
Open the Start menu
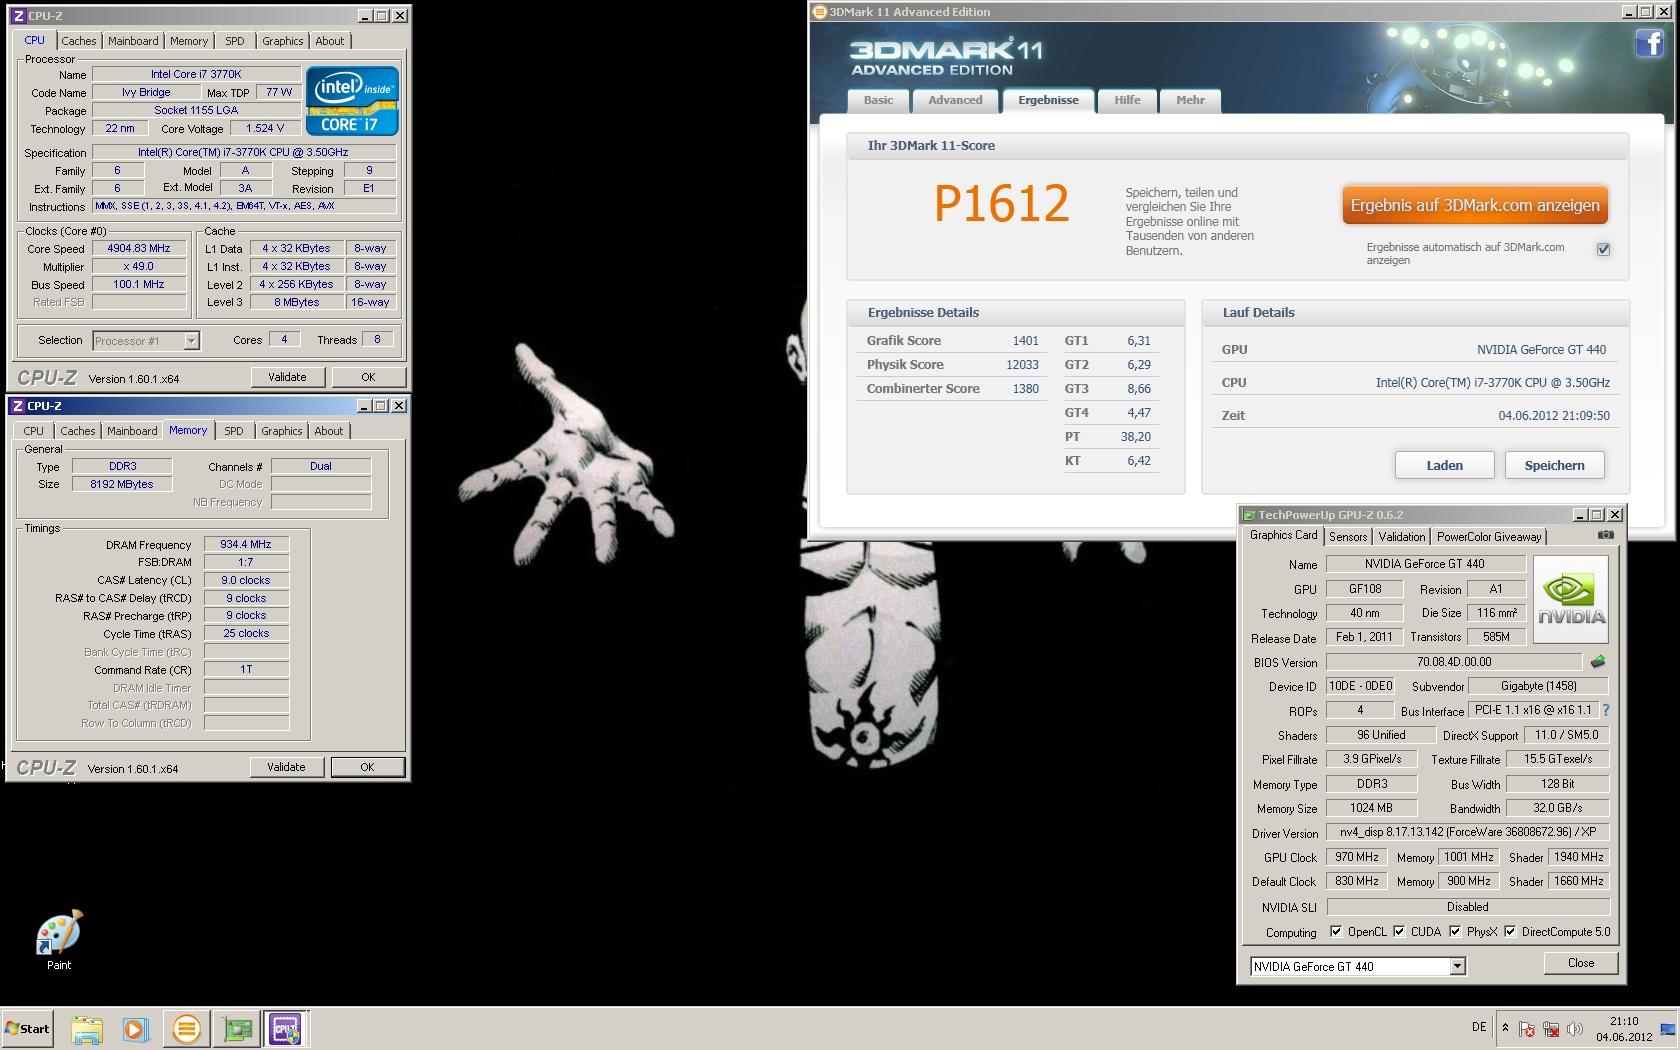click(27, 1028)
